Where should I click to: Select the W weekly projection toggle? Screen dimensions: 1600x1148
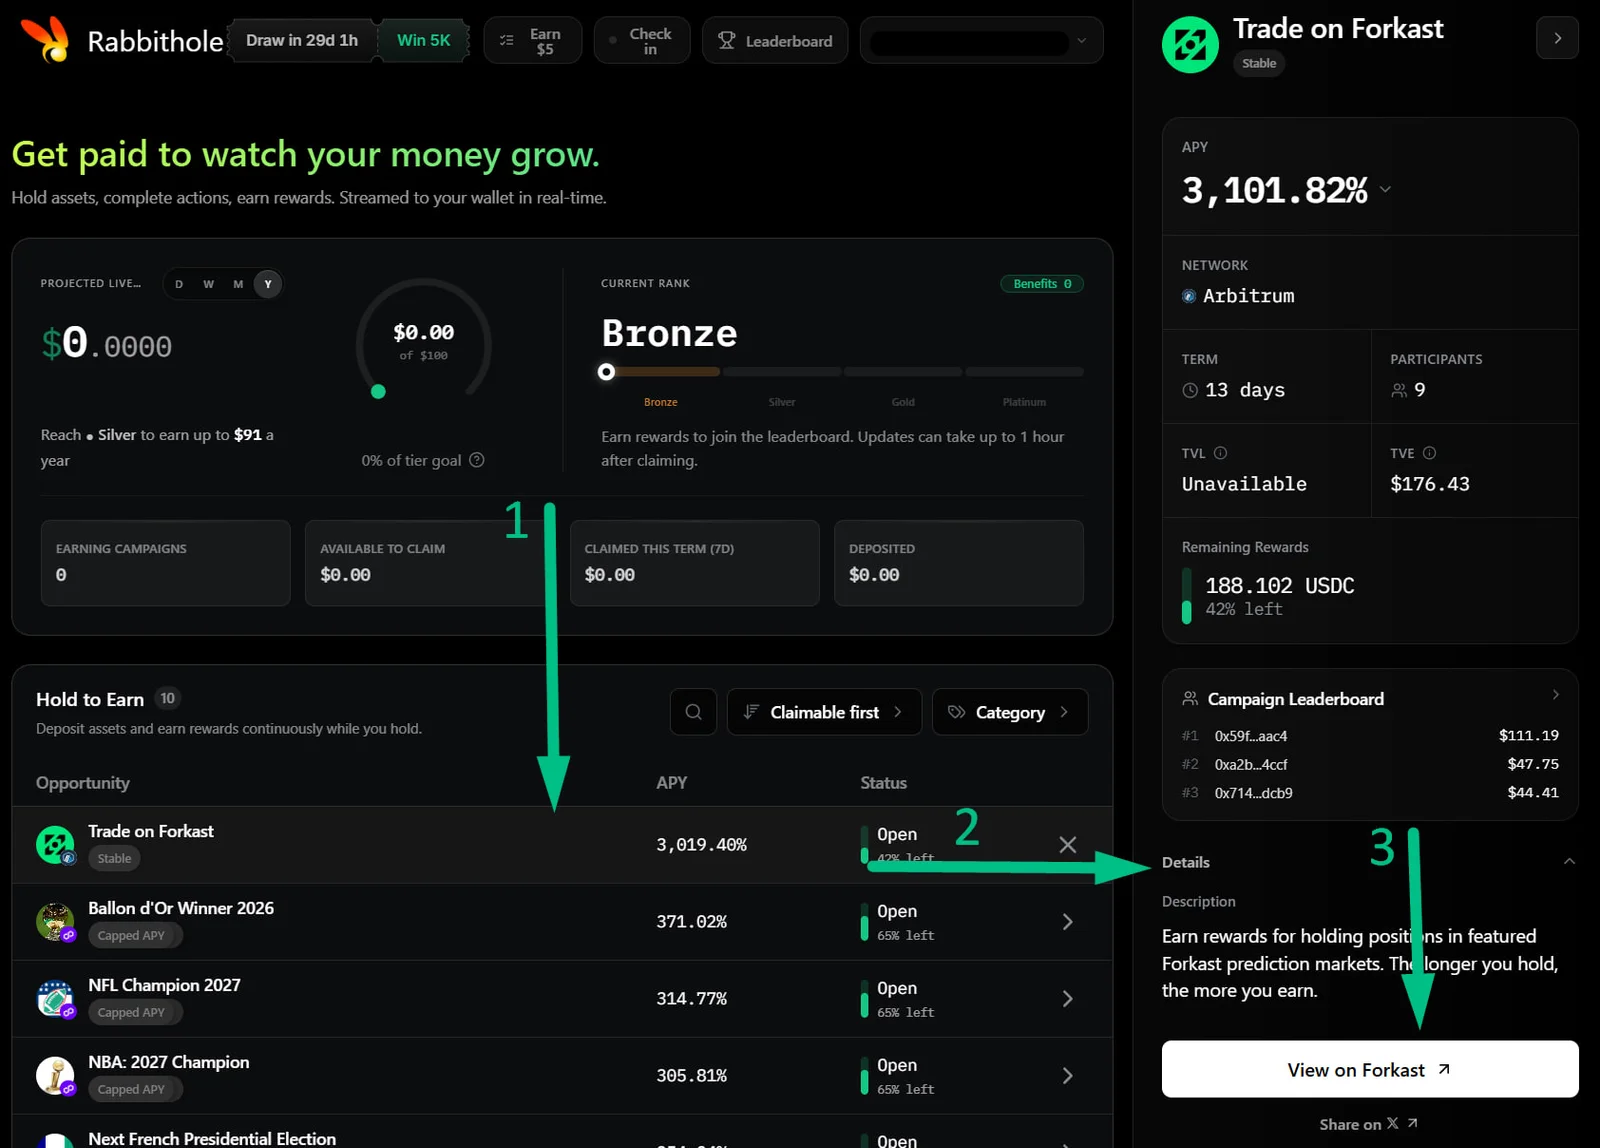click(208, 284)
